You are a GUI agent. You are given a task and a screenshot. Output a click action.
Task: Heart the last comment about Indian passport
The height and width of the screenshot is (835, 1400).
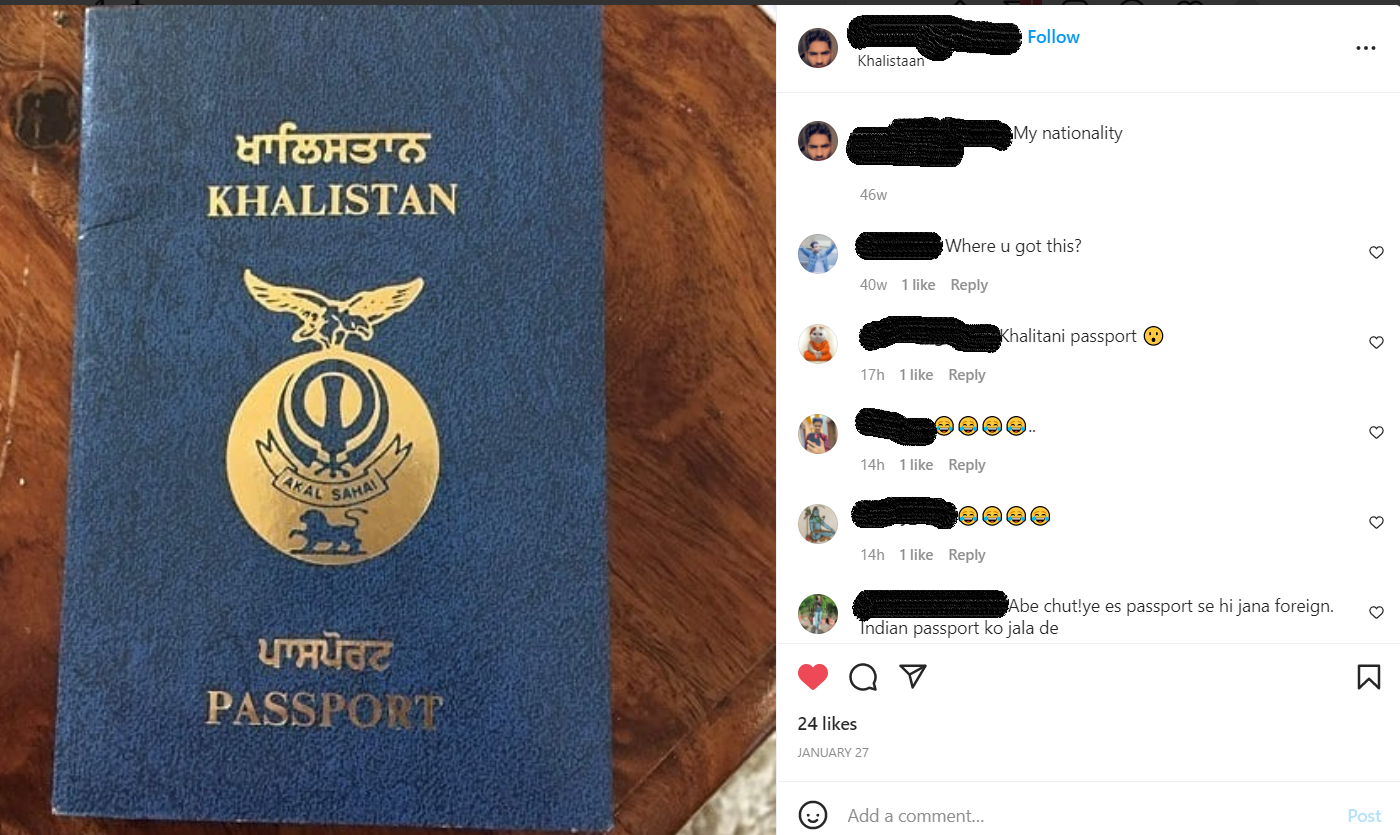(x=1376, y=613)
